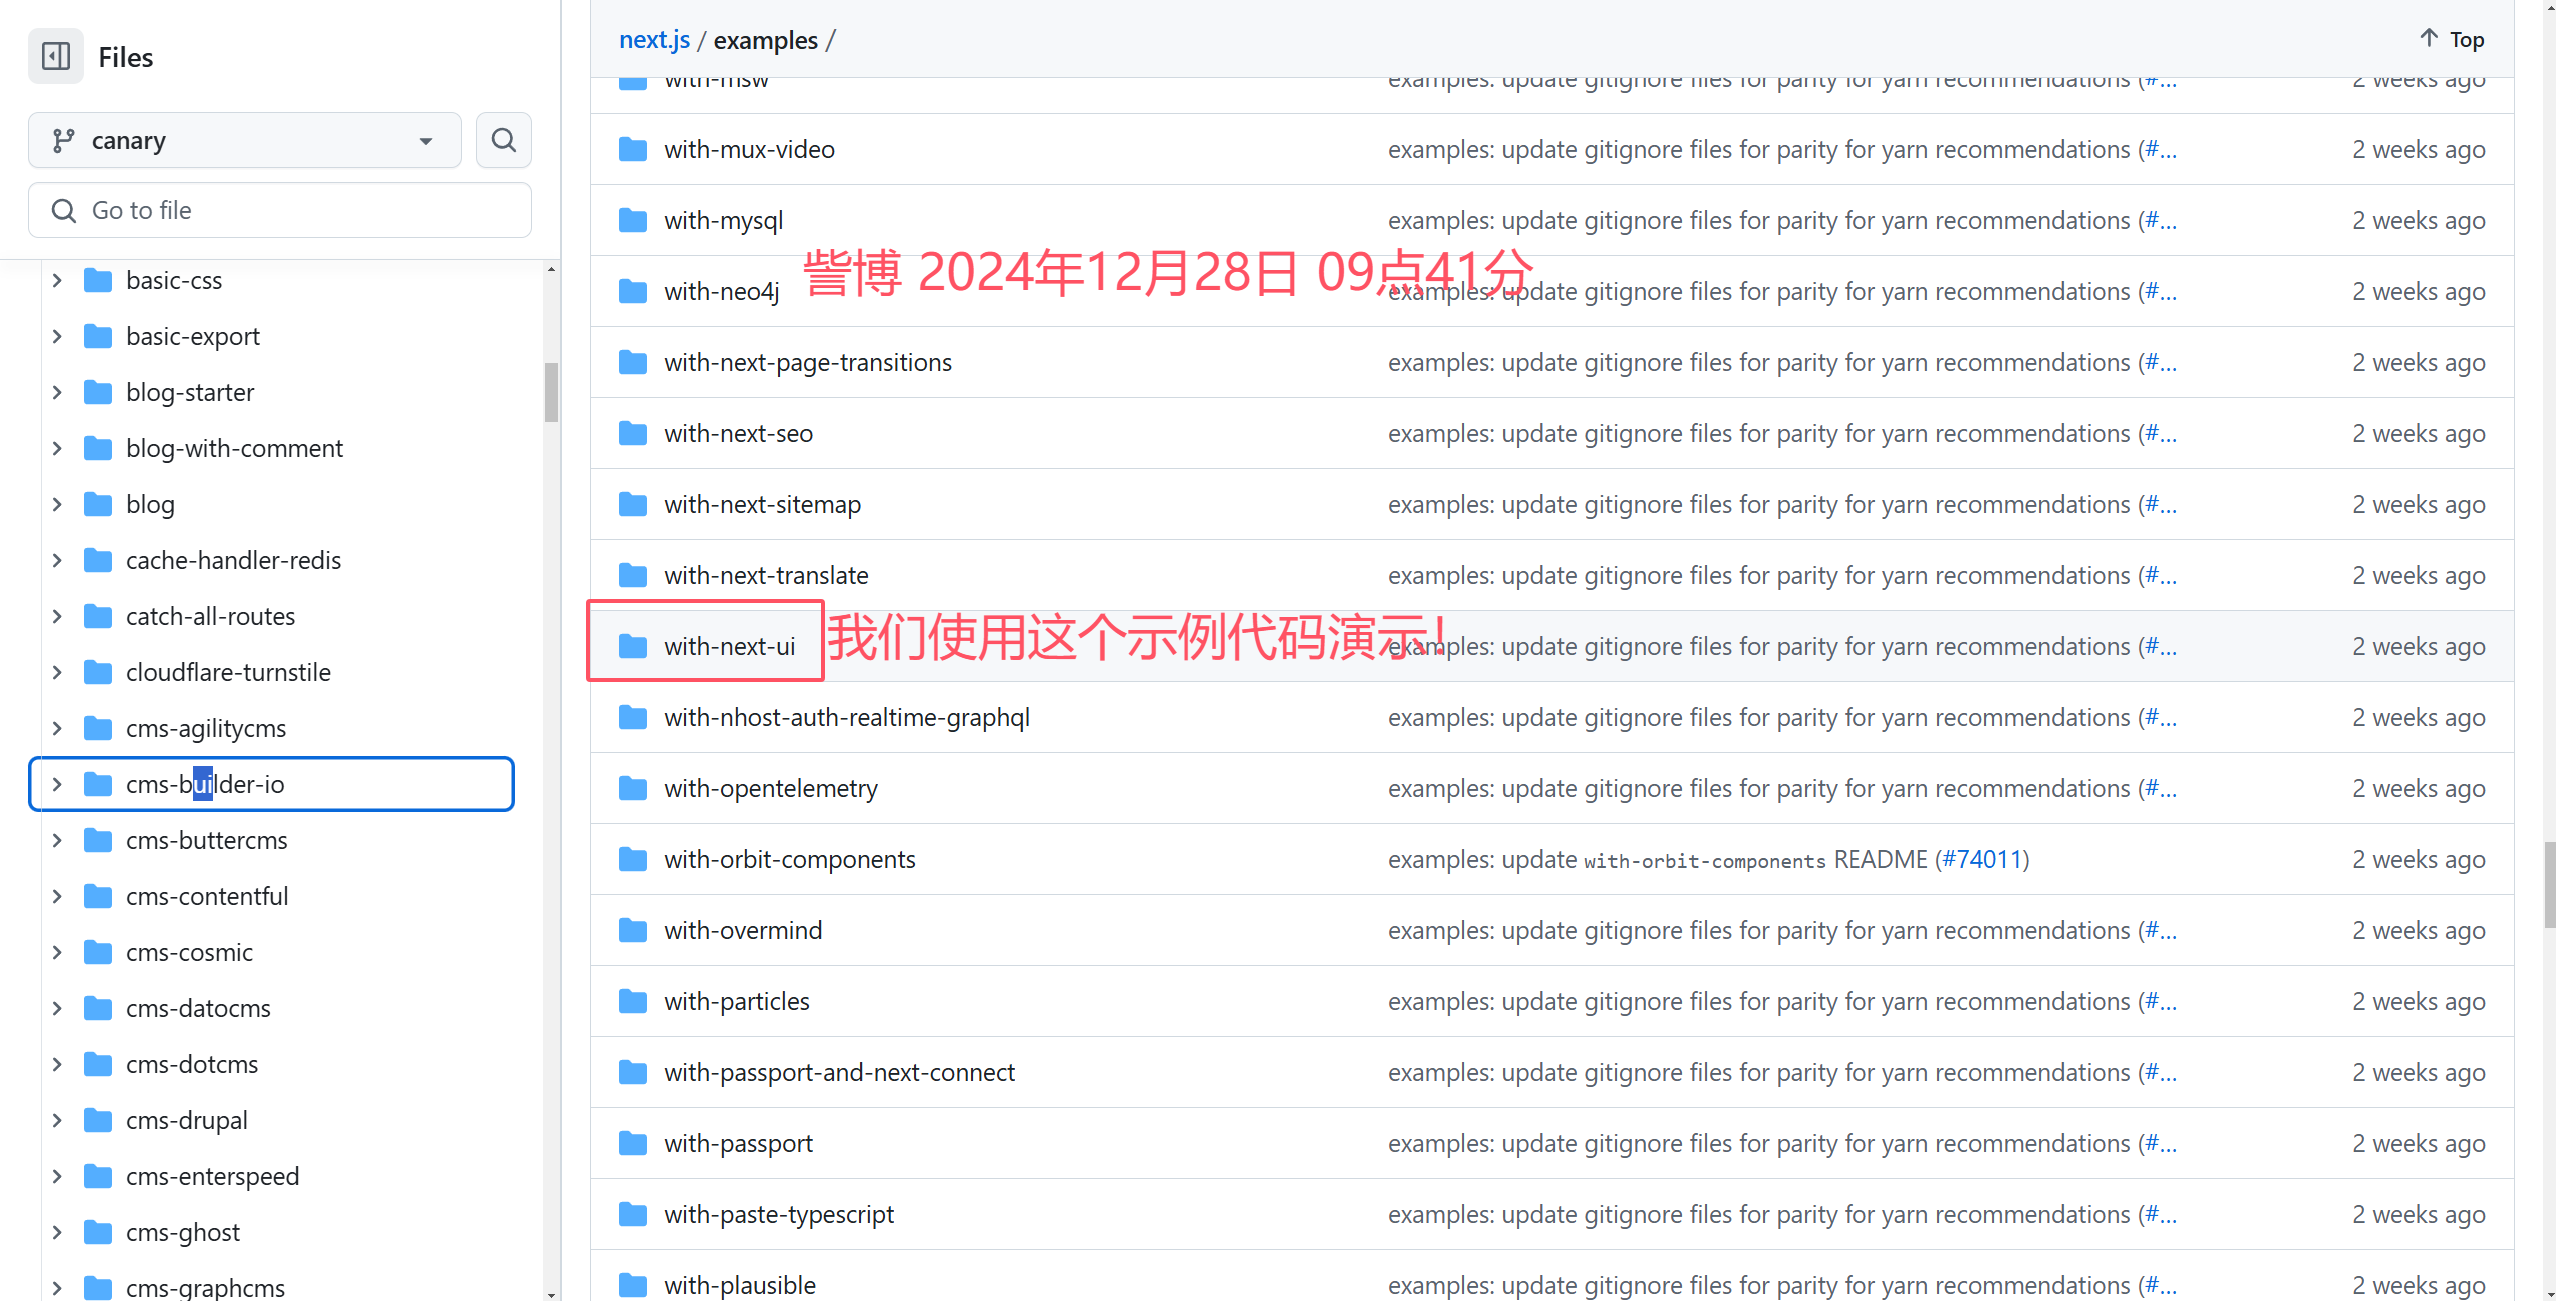This screenshot has width=2556, height=1301.
Task: Open examples breadcrumb segment
Action: [765, 41]
